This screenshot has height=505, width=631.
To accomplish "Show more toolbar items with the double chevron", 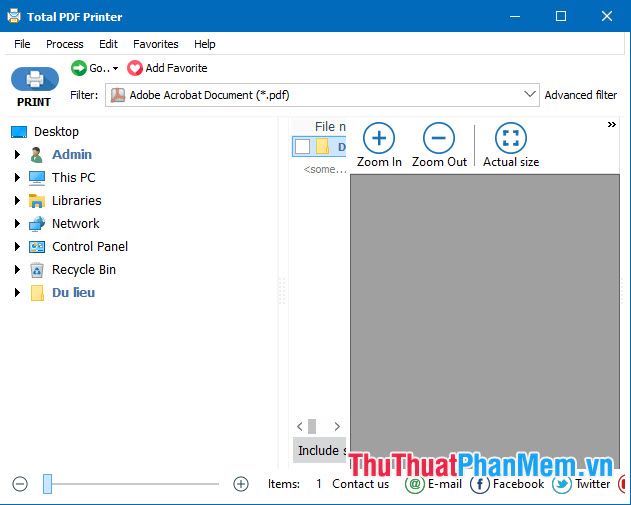I will [x=612, y=125].
